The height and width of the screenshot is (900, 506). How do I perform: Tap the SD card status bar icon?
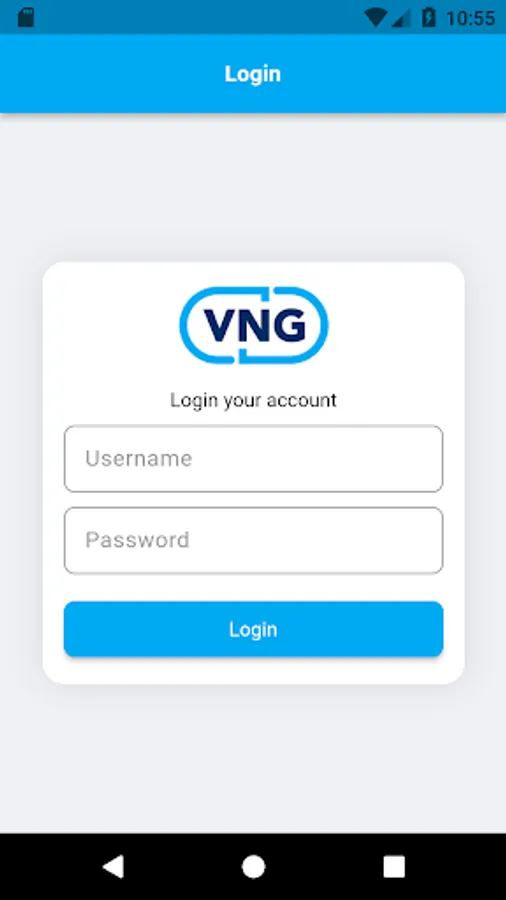26,17
